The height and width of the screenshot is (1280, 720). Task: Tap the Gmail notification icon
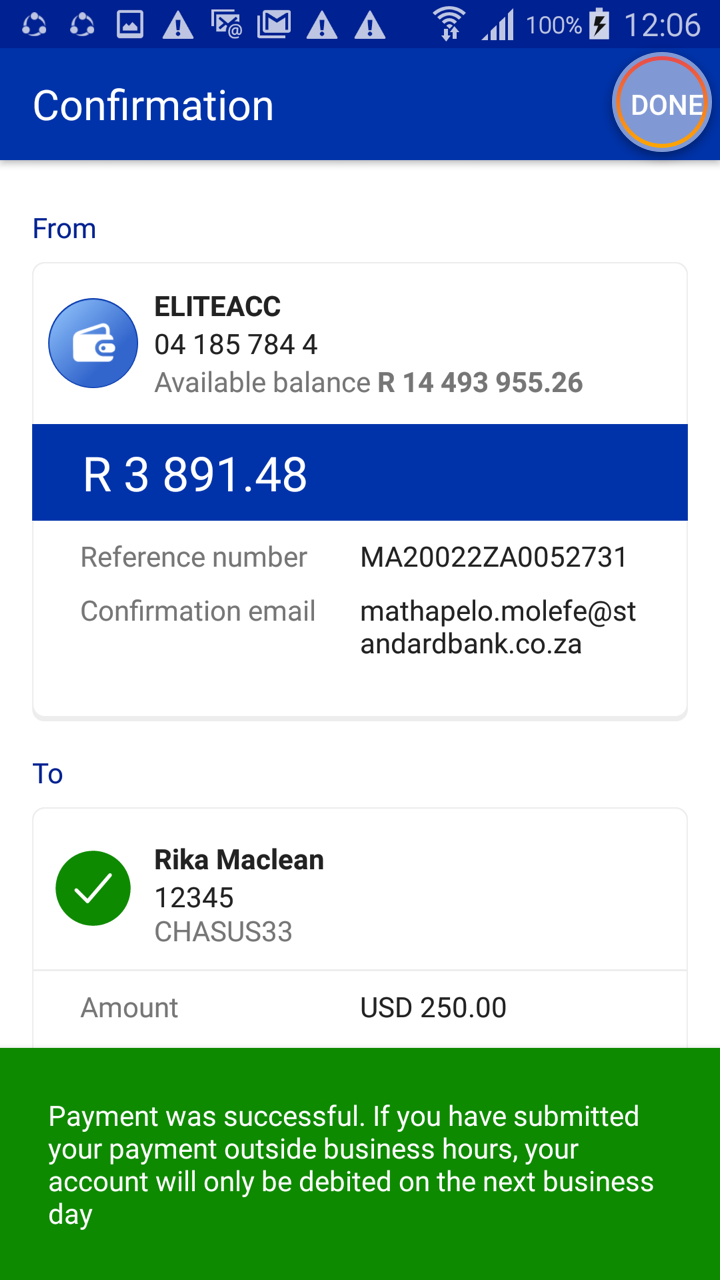(273, 24)
